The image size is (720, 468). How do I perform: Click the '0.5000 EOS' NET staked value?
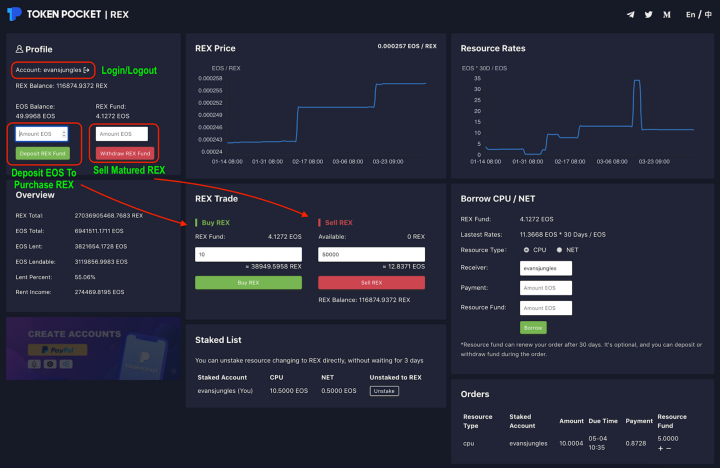point(339,391)
